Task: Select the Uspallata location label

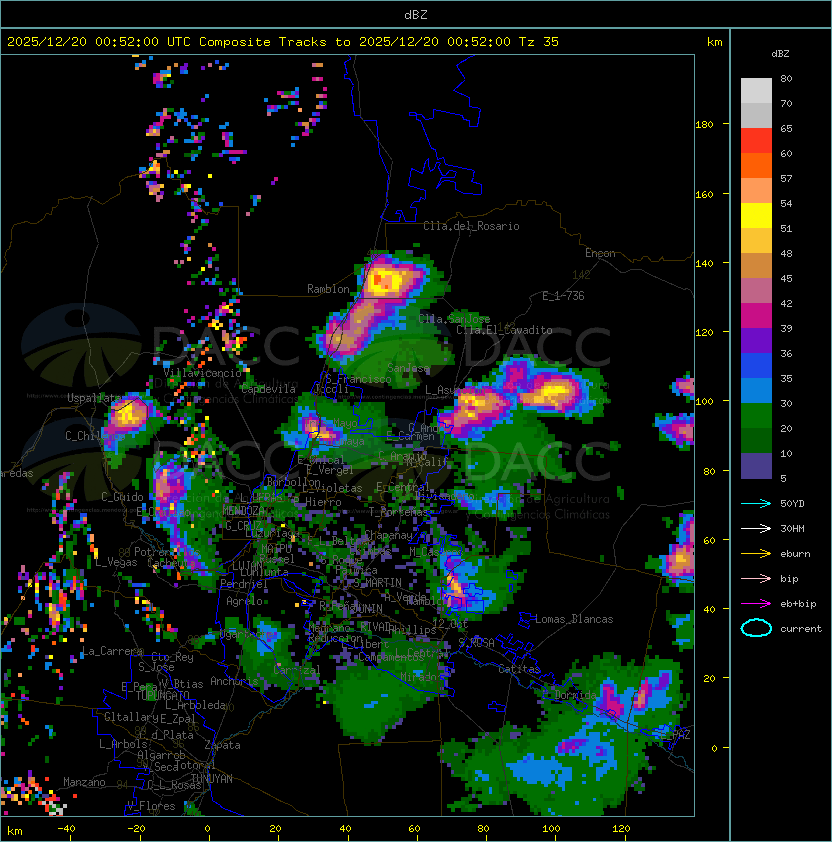Action: (x=95, y=398)
